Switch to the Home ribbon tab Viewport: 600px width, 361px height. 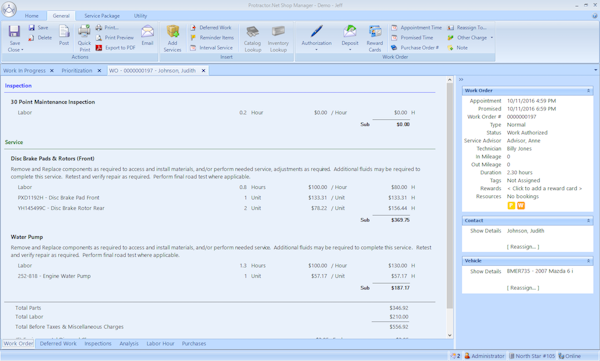pyautogui.click(x=31, y=16)
